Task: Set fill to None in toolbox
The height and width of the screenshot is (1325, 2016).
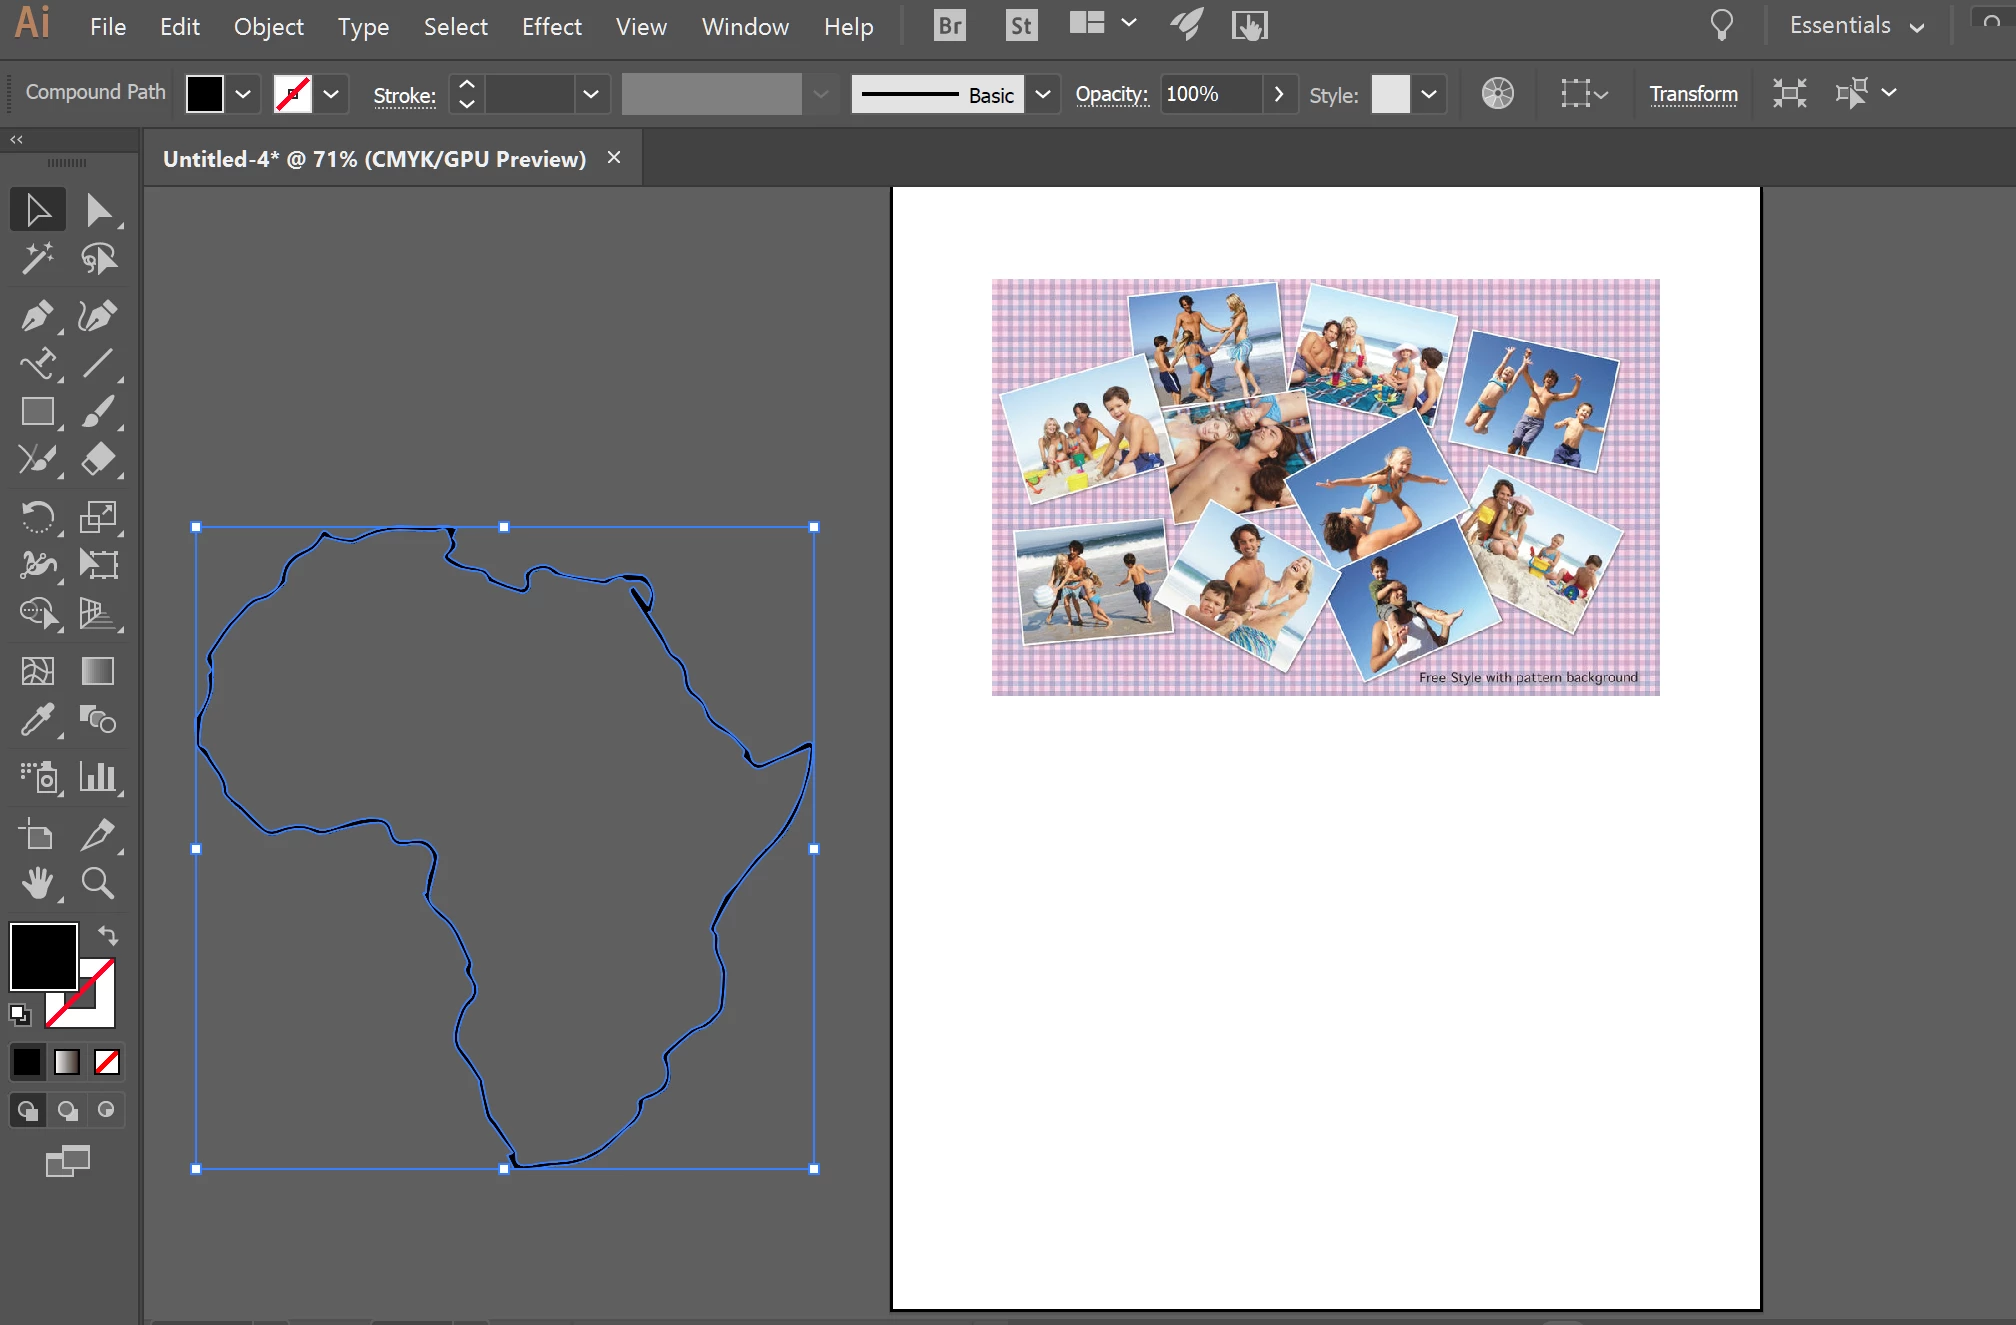Action: (x=107, y=1062)
